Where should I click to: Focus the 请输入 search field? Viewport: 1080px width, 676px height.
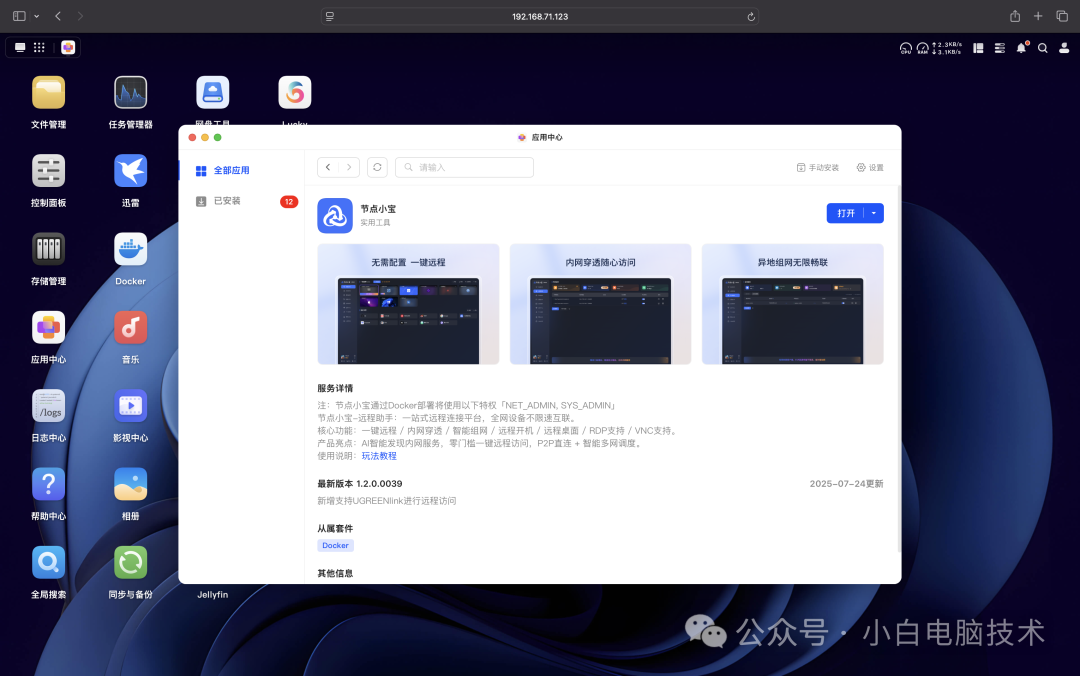click(x=464, y=167)
